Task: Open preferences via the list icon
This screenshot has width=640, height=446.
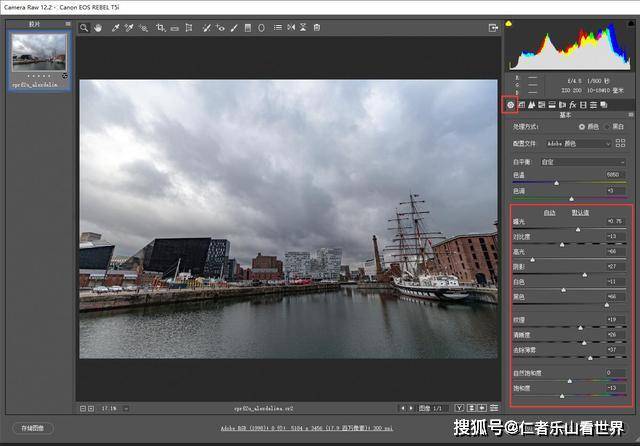Action: tap(278, 28)
